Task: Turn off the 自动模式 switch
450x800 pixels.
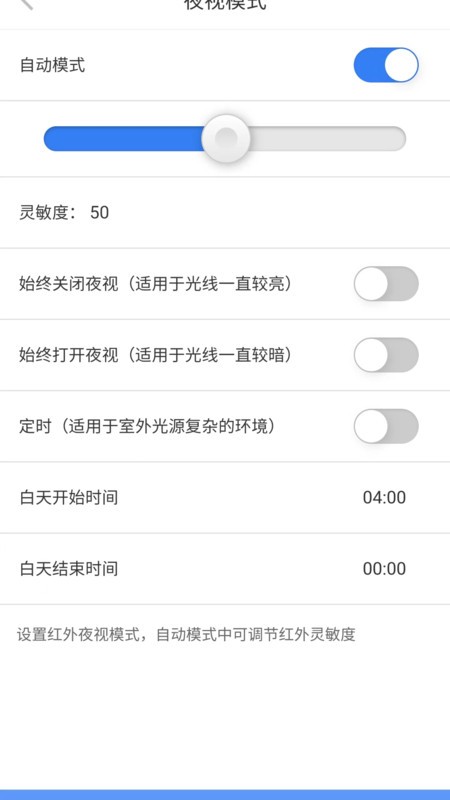Action: pos(386,65)
